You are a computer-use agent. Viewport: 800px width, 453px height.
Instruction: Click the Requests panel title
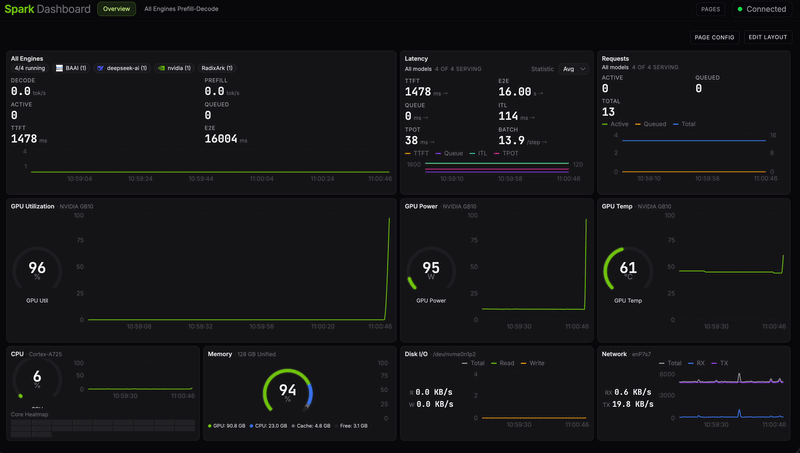(x=615, y=59)
